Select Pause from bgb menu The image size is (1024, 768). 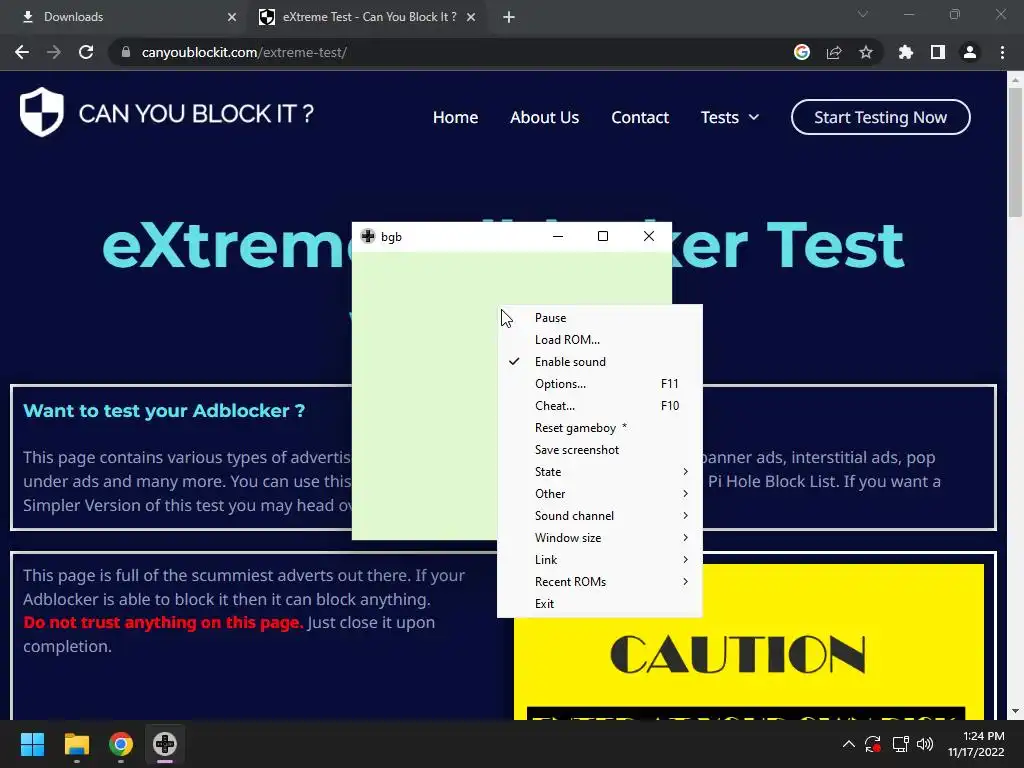(600, 318)
